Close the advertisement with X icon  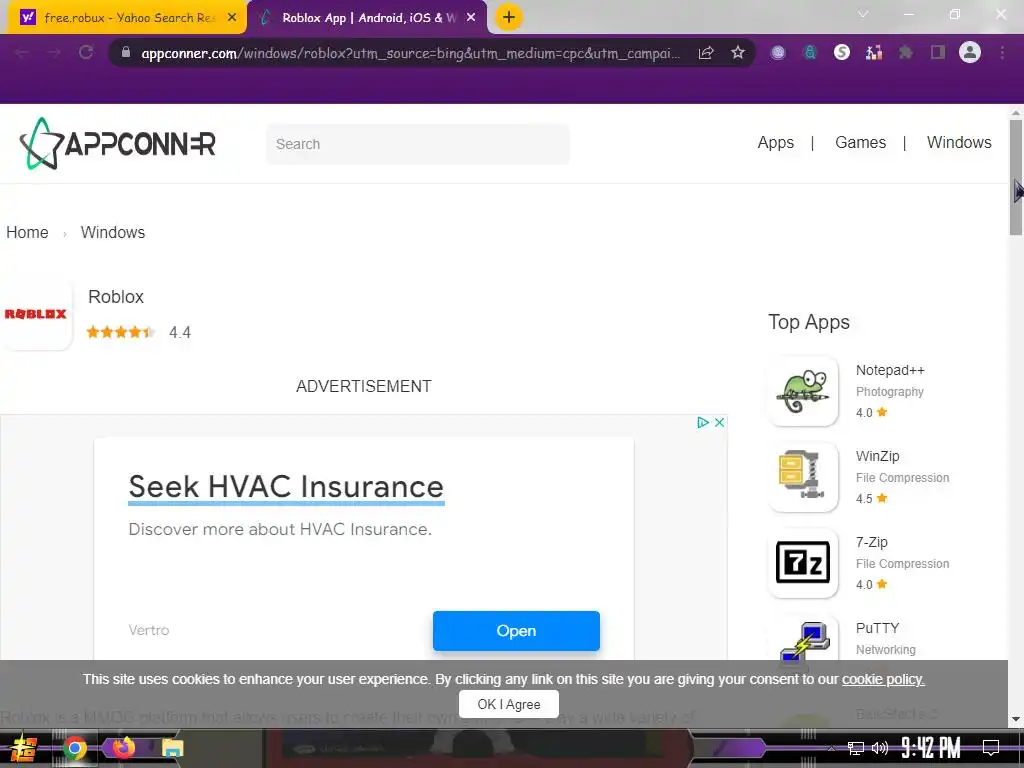719,423
